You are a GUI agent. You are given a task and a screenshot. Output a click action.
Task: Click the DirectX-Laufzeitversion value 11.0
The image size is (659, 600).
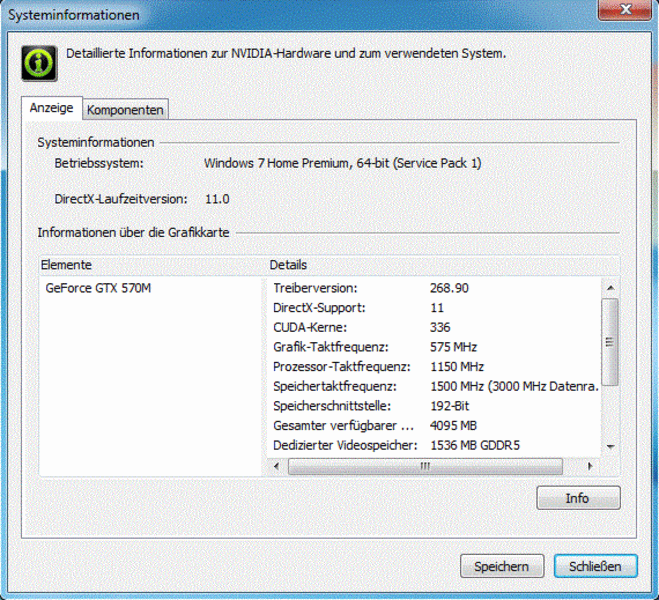pyautogui.click(x=217, y=199)
